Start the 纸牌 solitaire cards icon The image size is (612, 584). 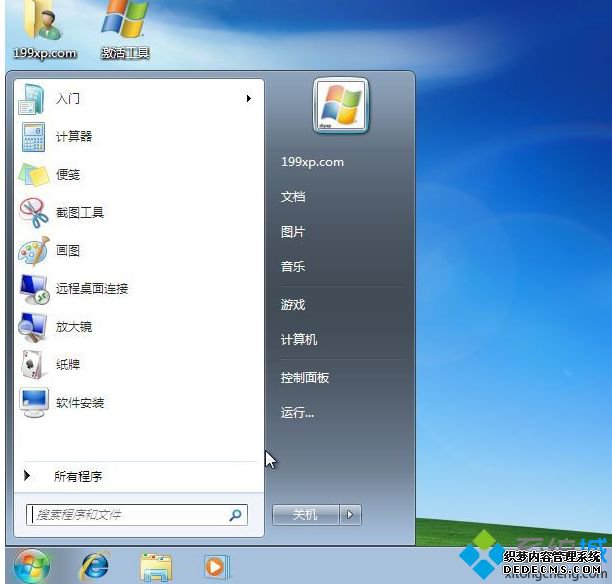[32, 365]
